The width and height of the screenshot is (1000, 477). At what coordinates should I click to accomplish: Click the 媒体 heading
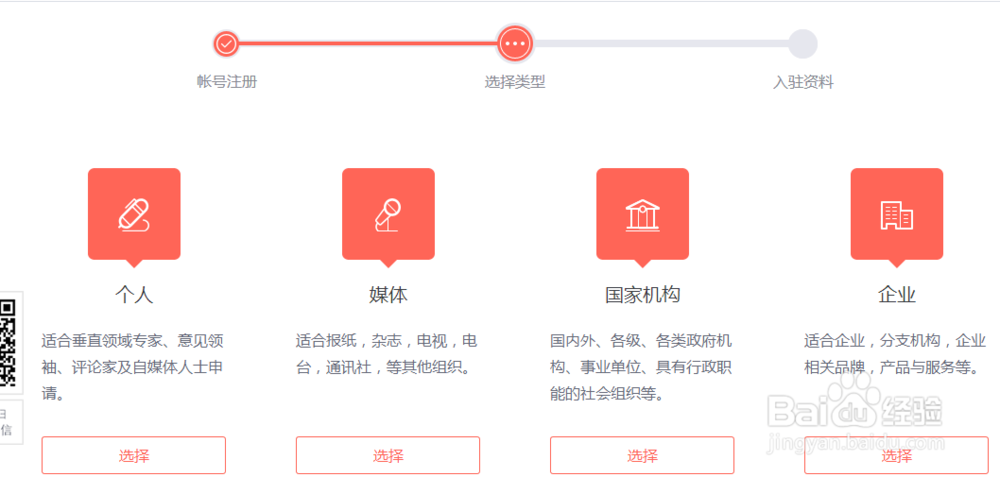point(388,295)
